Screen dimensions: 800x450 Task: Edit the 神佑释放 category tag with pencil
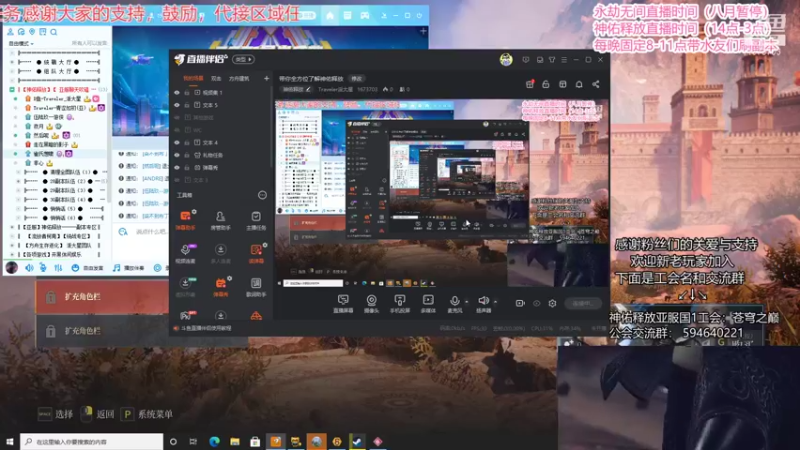(x=297, y=89)
